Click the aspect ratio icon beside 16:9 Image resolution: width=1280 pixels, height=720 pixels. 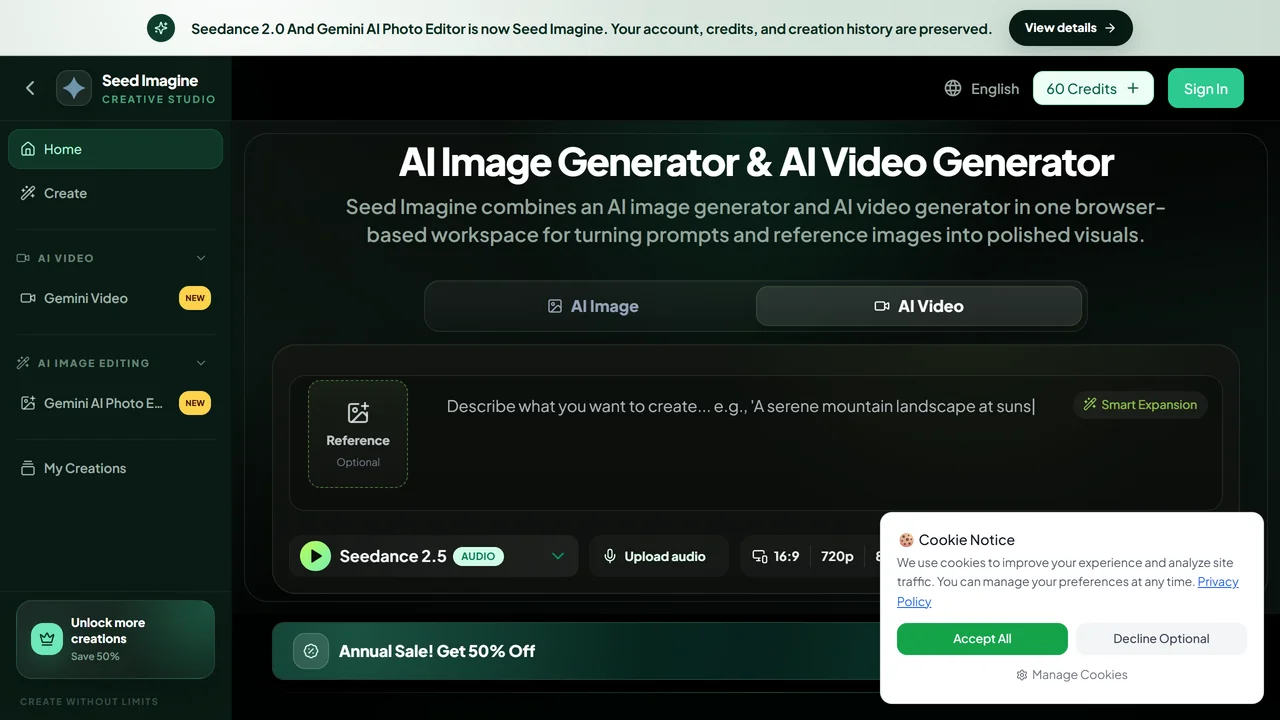click(x=760, y=556)
